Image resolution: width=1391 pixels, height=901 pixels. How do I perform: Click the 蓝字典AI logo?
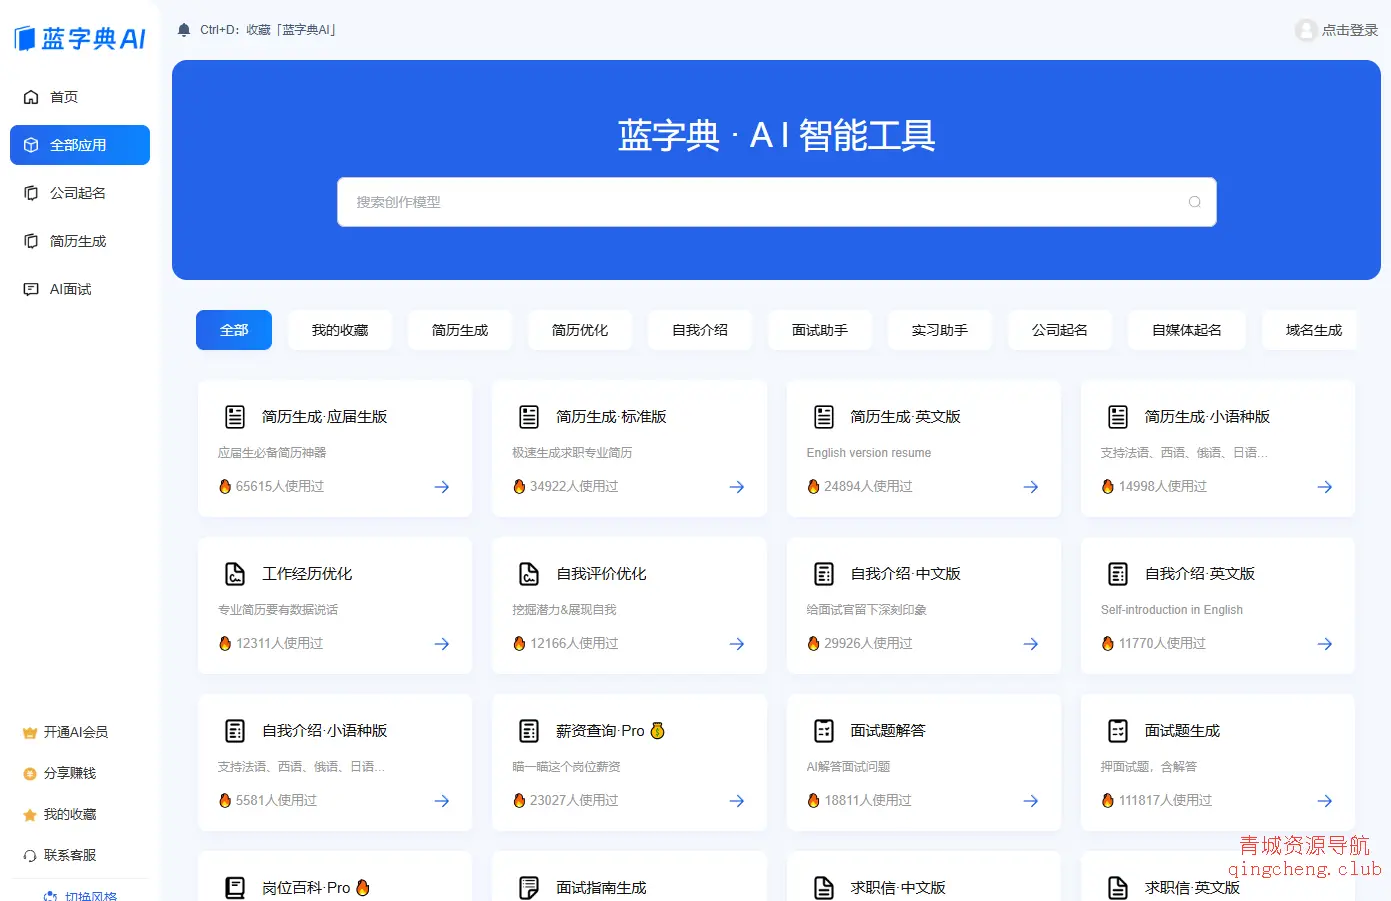[78, 37]
